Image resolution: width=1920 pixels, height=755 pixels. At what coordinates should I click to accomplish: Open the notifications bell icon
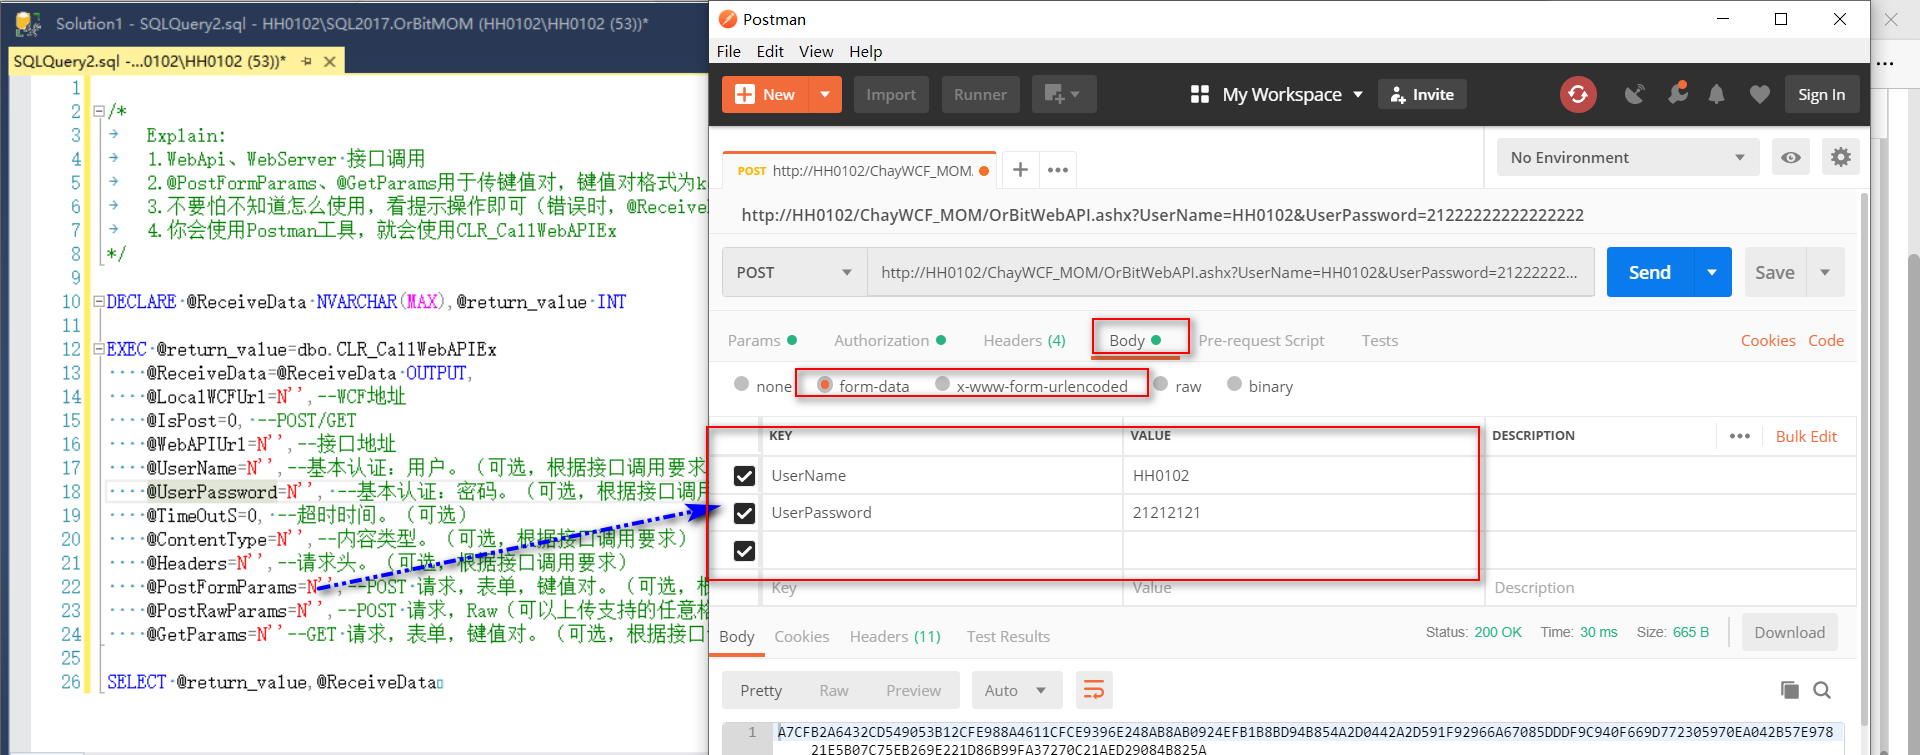(1716, 94)
